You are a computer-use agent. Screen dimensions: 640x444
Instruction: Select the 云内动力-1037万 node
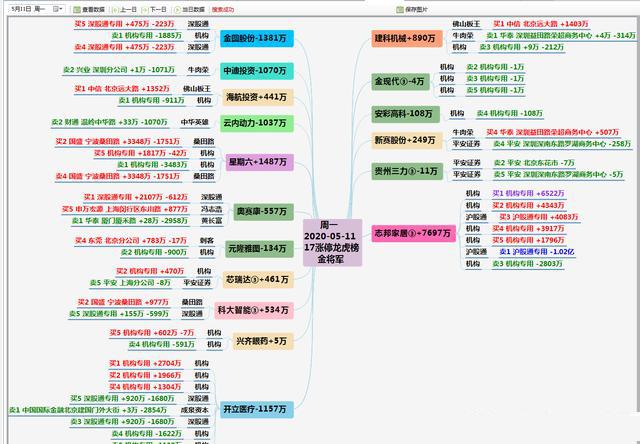257,123
